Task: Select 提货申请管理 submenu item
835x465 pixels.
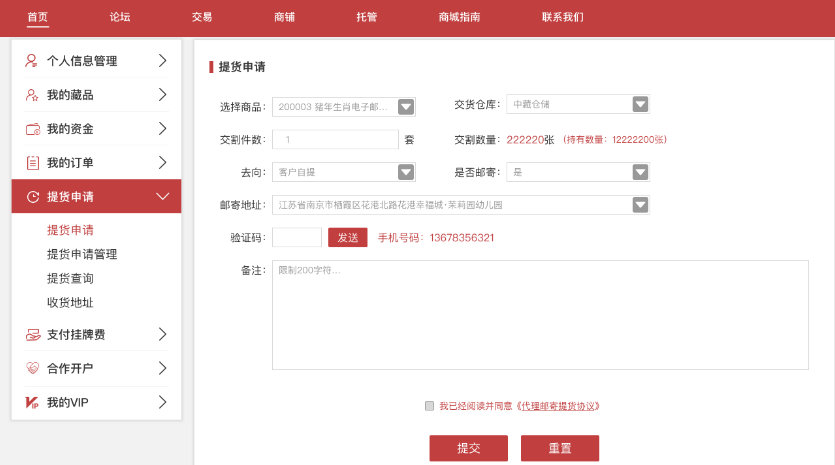Action: click(82, 254)
